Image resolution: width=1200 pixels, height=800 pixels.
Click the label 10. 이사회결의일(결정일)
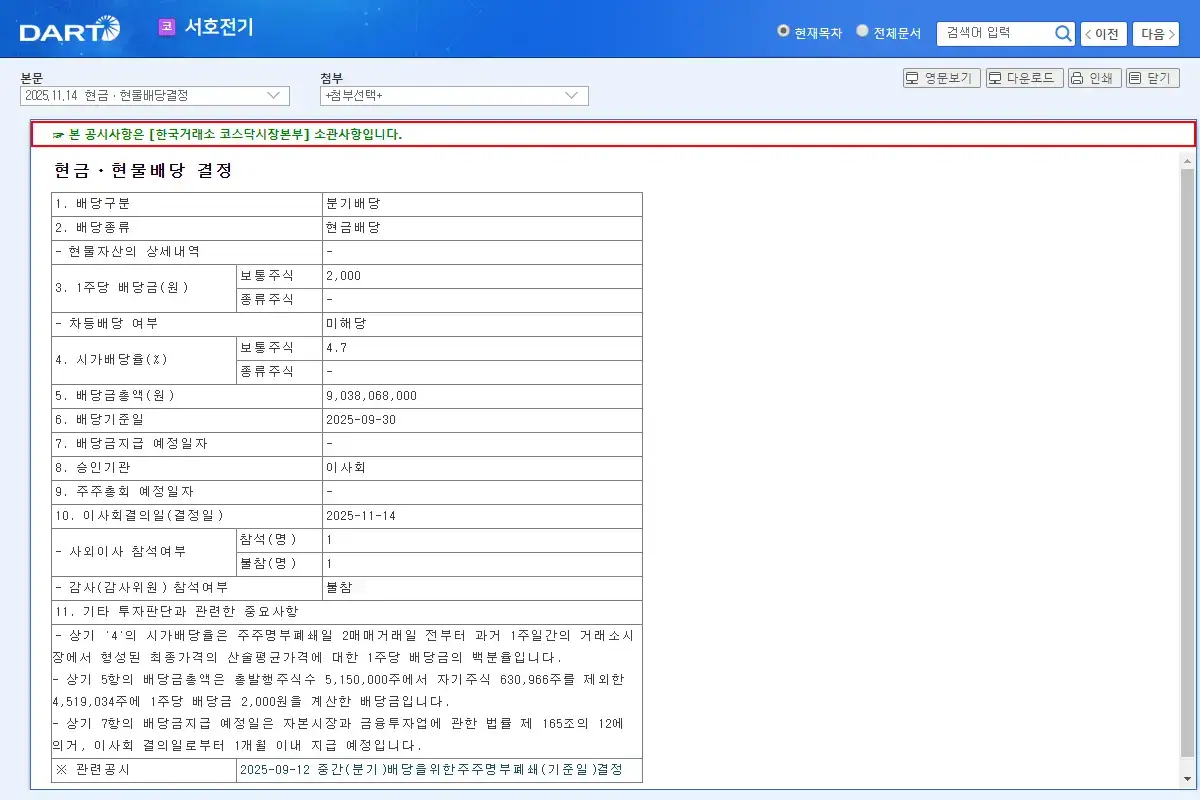pos(139,516)
